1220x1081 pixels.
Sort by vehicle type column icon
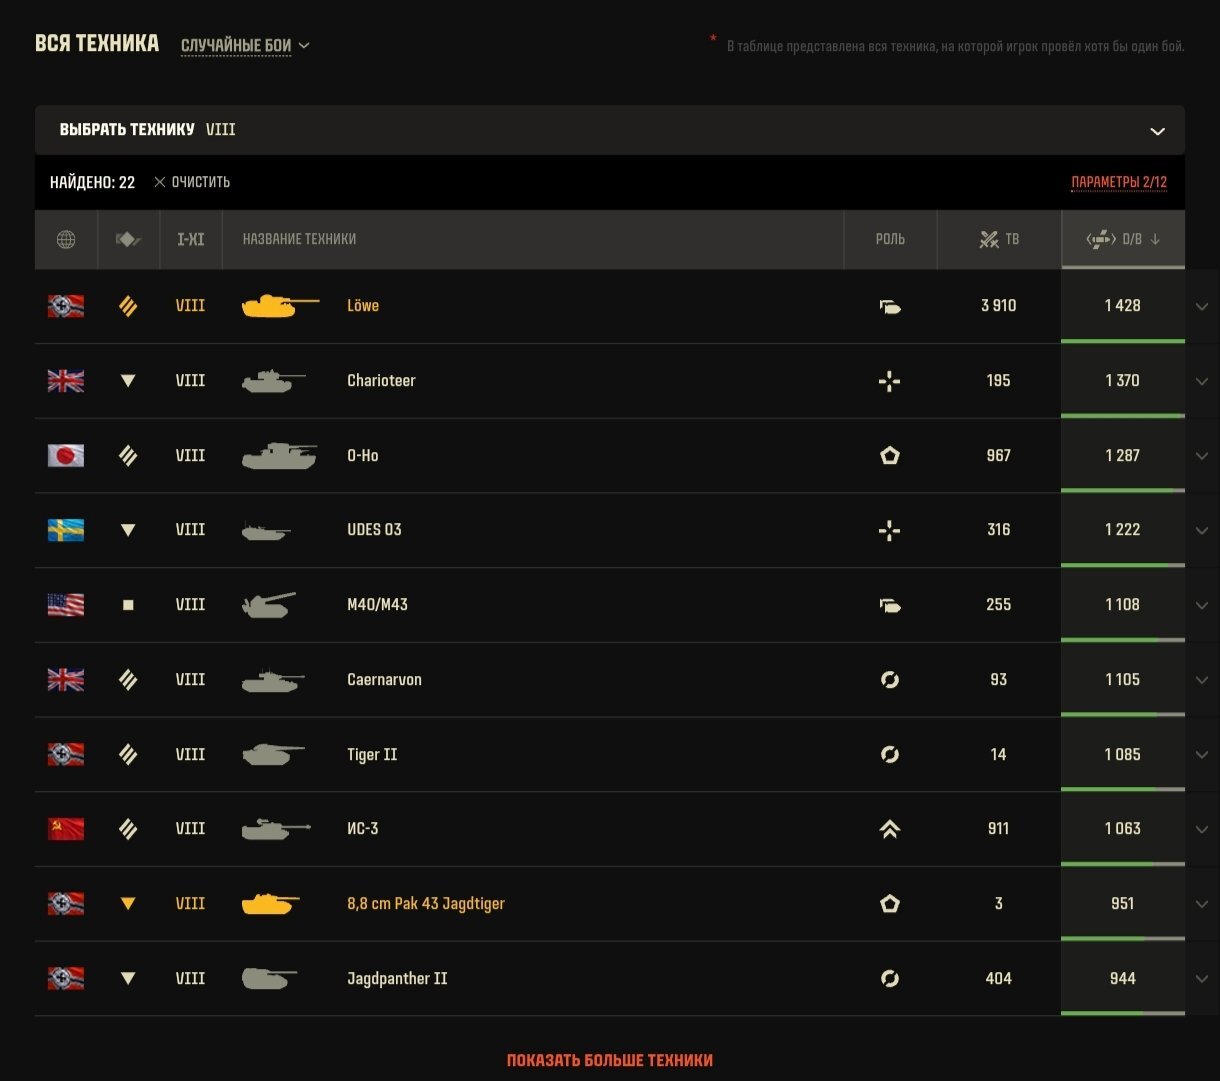(128, 239)
